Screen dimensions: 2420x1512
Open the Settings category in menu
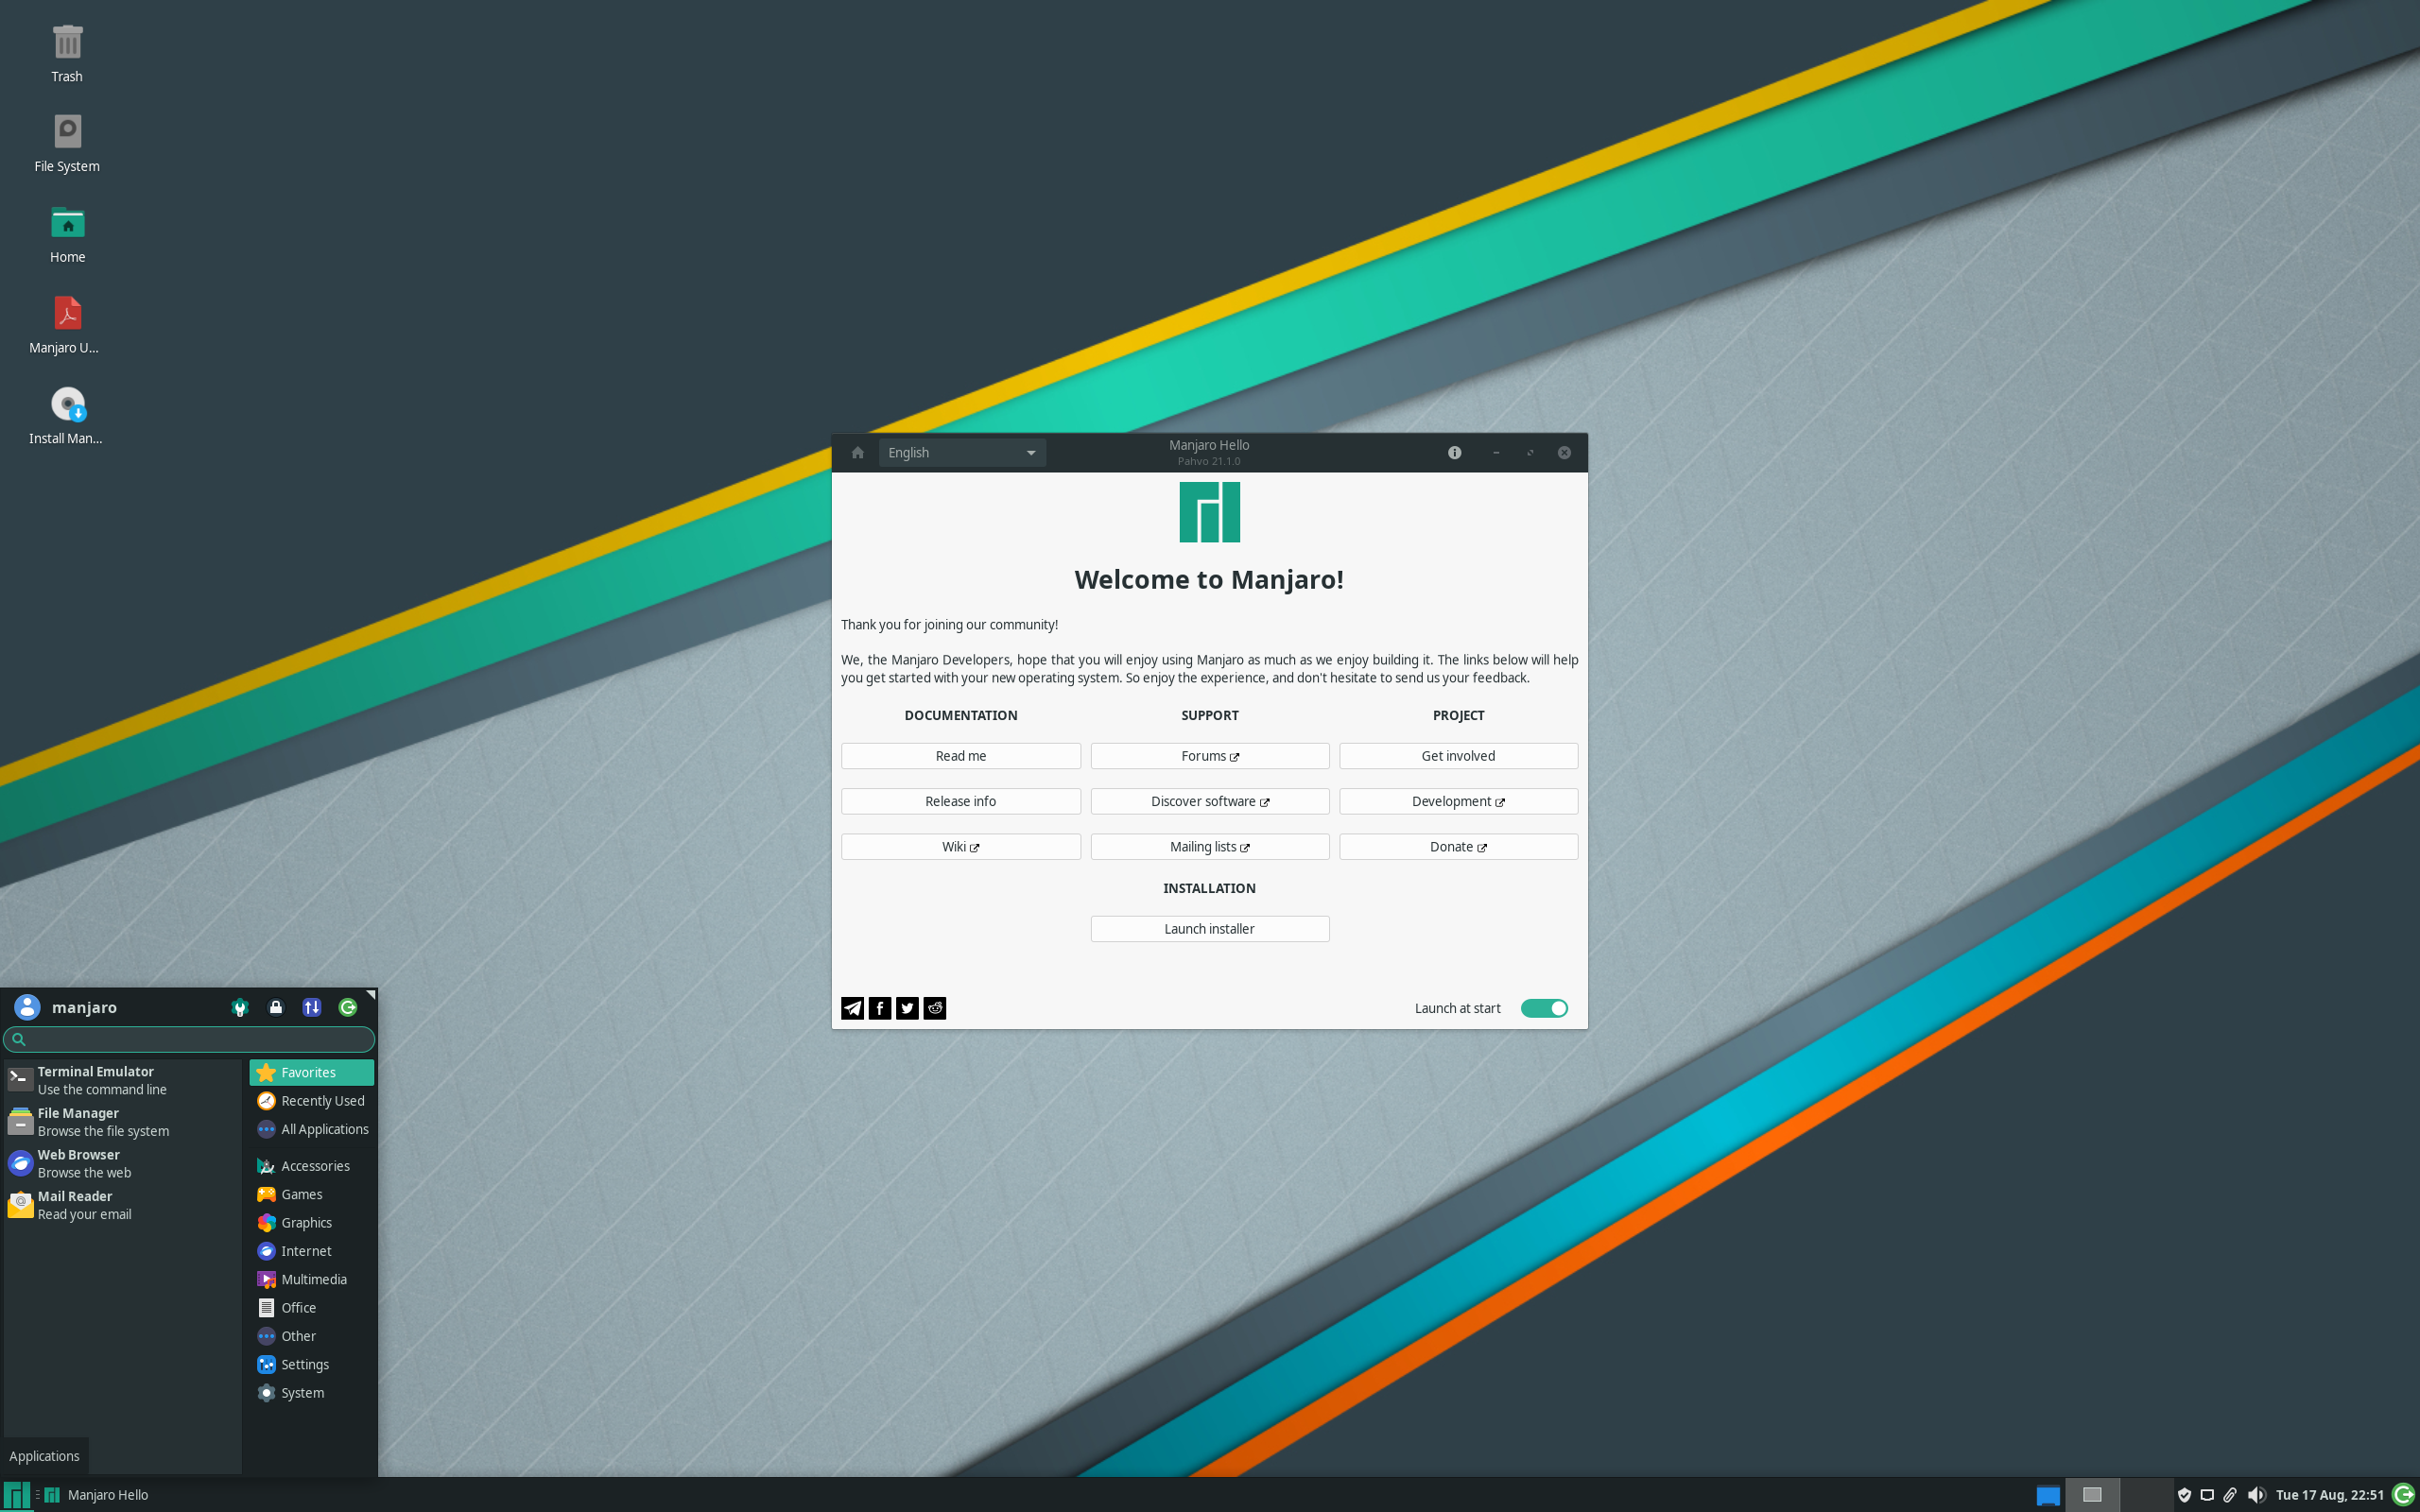tap(304, 1364)
